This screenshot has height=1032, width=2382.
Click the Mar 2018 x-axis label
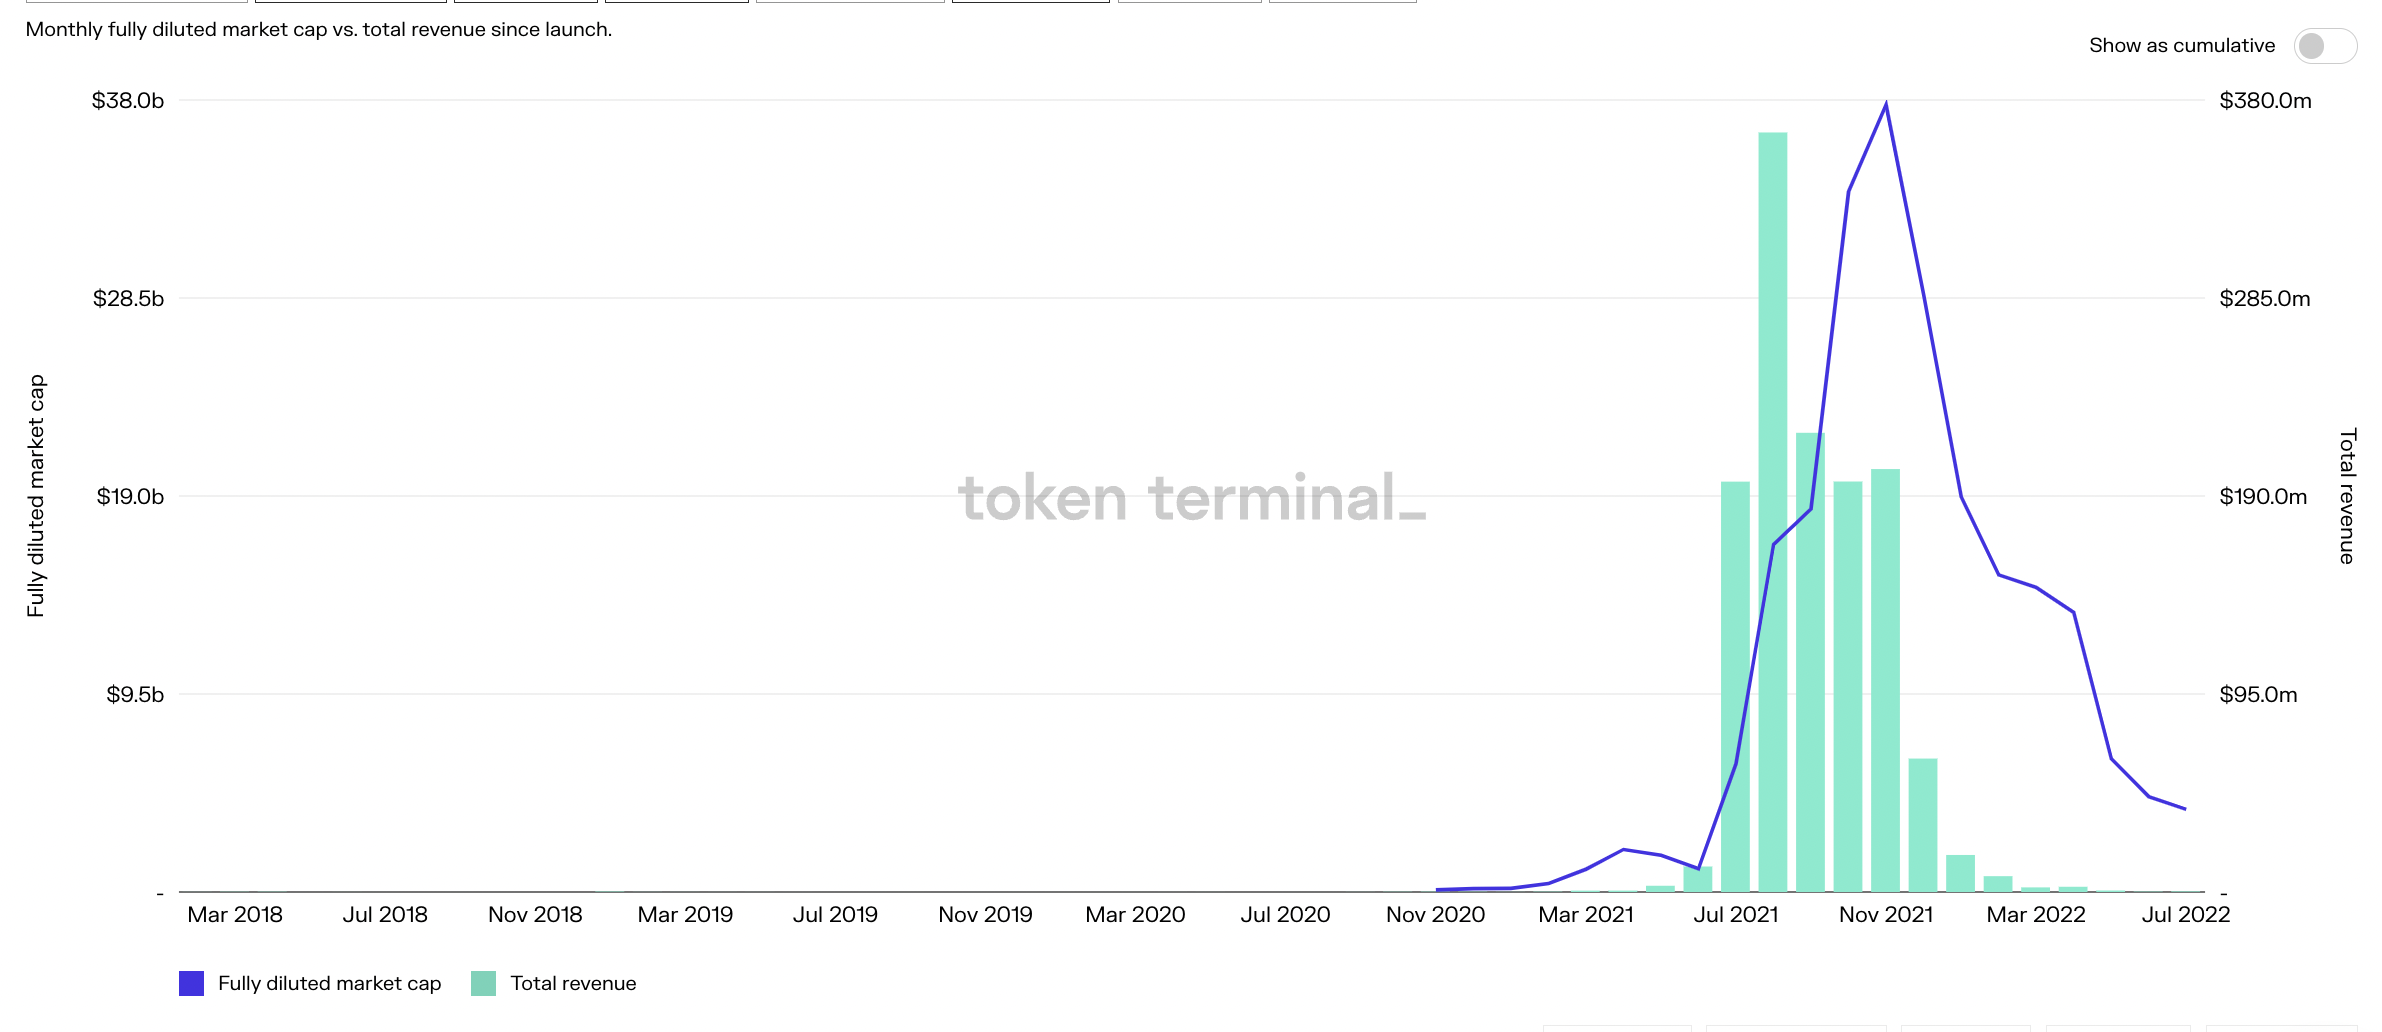(235, 914)
